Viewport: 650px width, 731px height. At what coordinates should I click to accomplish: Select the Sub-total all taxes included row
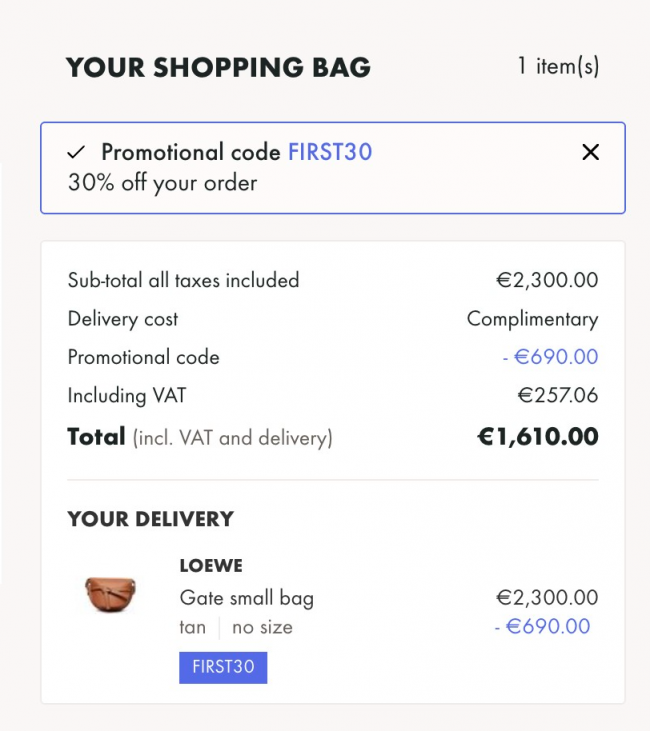(x=332, y=280)
